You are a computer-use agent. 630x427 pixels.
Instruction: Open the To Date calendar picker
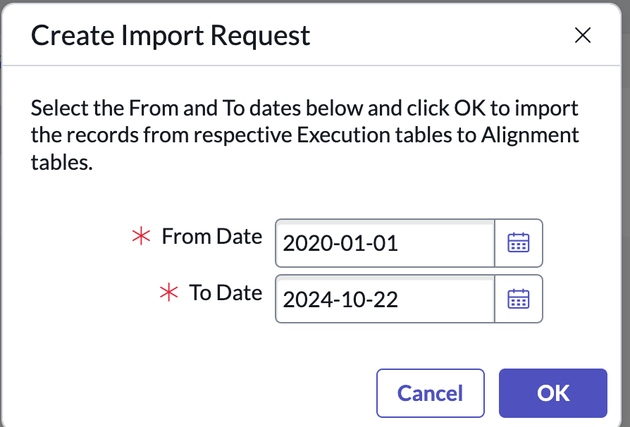(x=519, y=299)
